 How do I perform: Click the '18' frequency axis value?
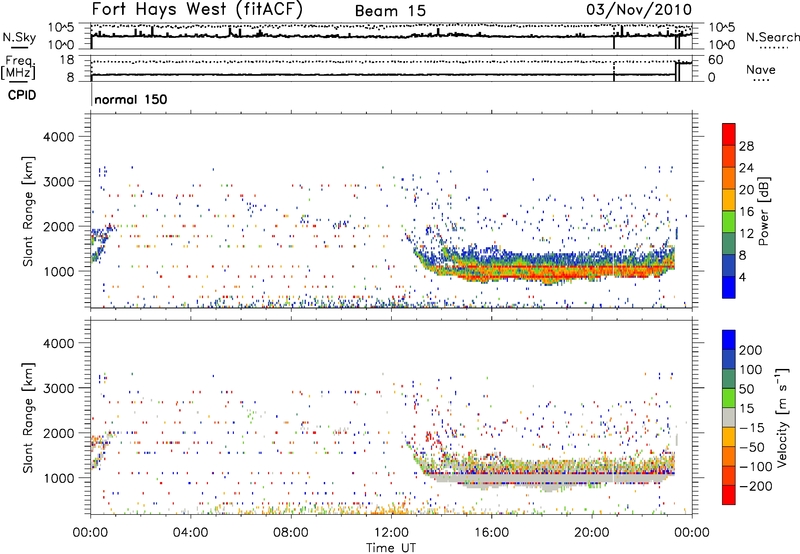tap(67, 60)
